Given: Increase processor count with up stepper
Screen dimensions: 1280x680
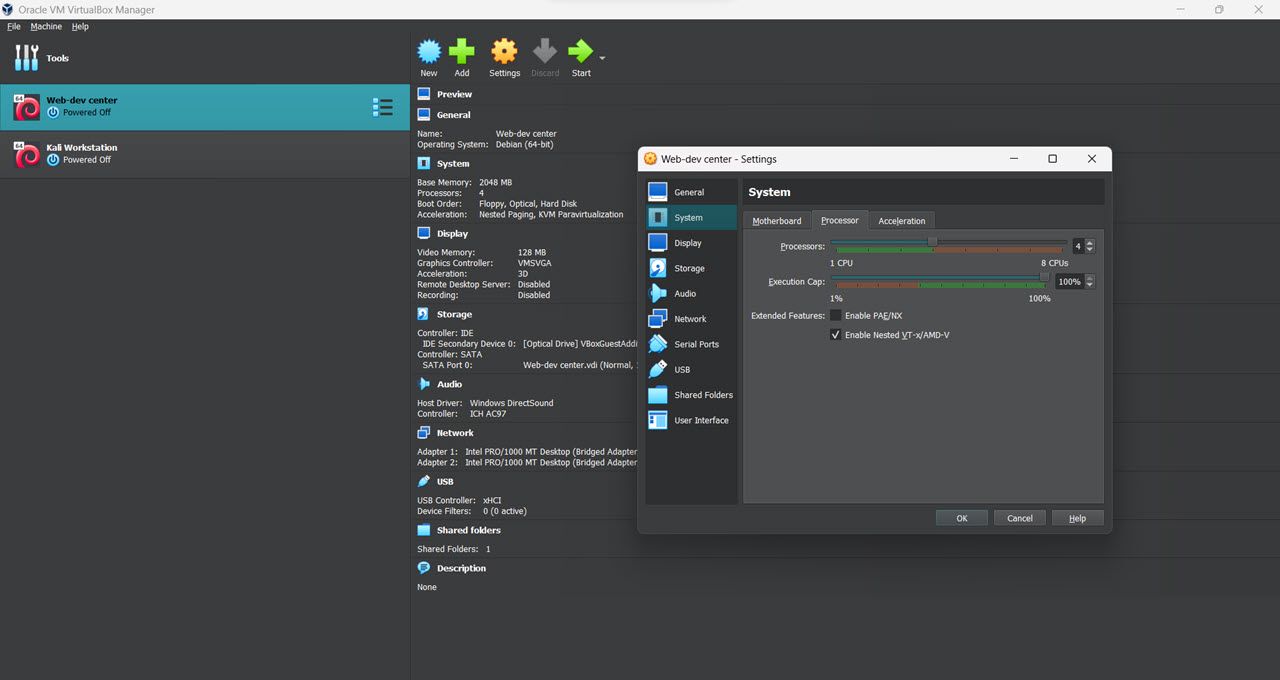Looking at the screenshot, I should tap(1089, 242).
